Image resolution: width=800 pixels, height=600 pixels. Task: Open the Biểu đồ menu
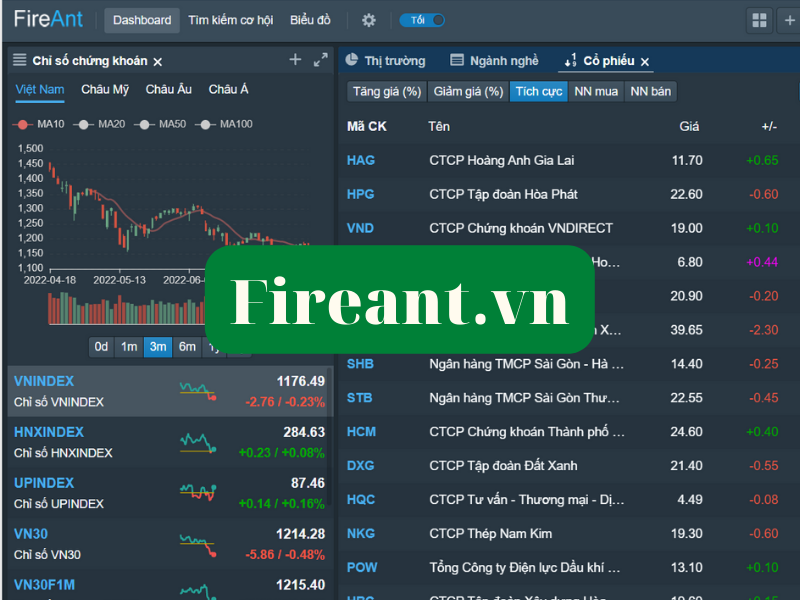click(x=310, y=20)
